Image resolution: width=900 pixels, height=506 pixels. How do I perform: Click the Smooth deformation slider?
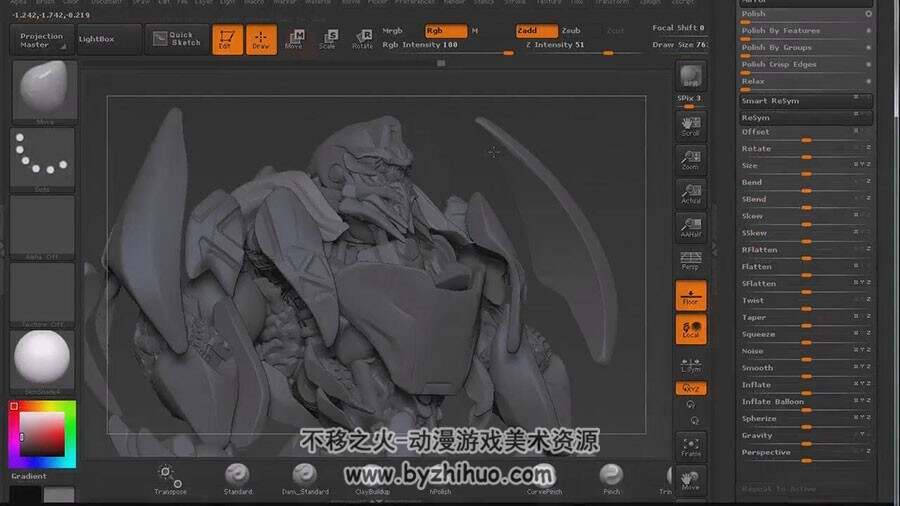click(806, 370)
